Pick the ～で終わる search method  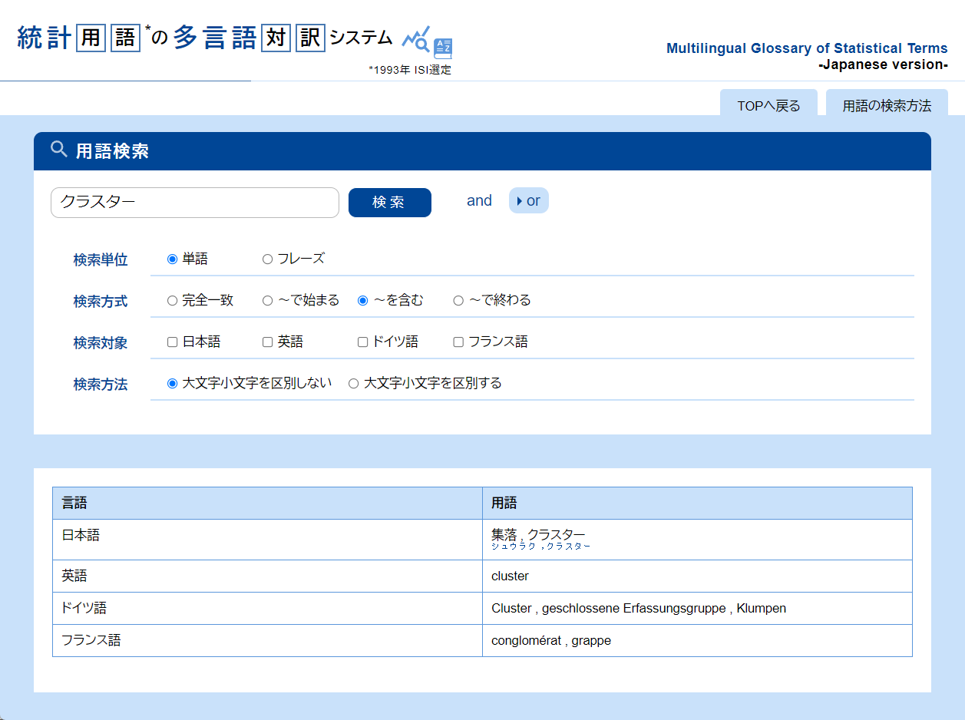tap(458, 300)
